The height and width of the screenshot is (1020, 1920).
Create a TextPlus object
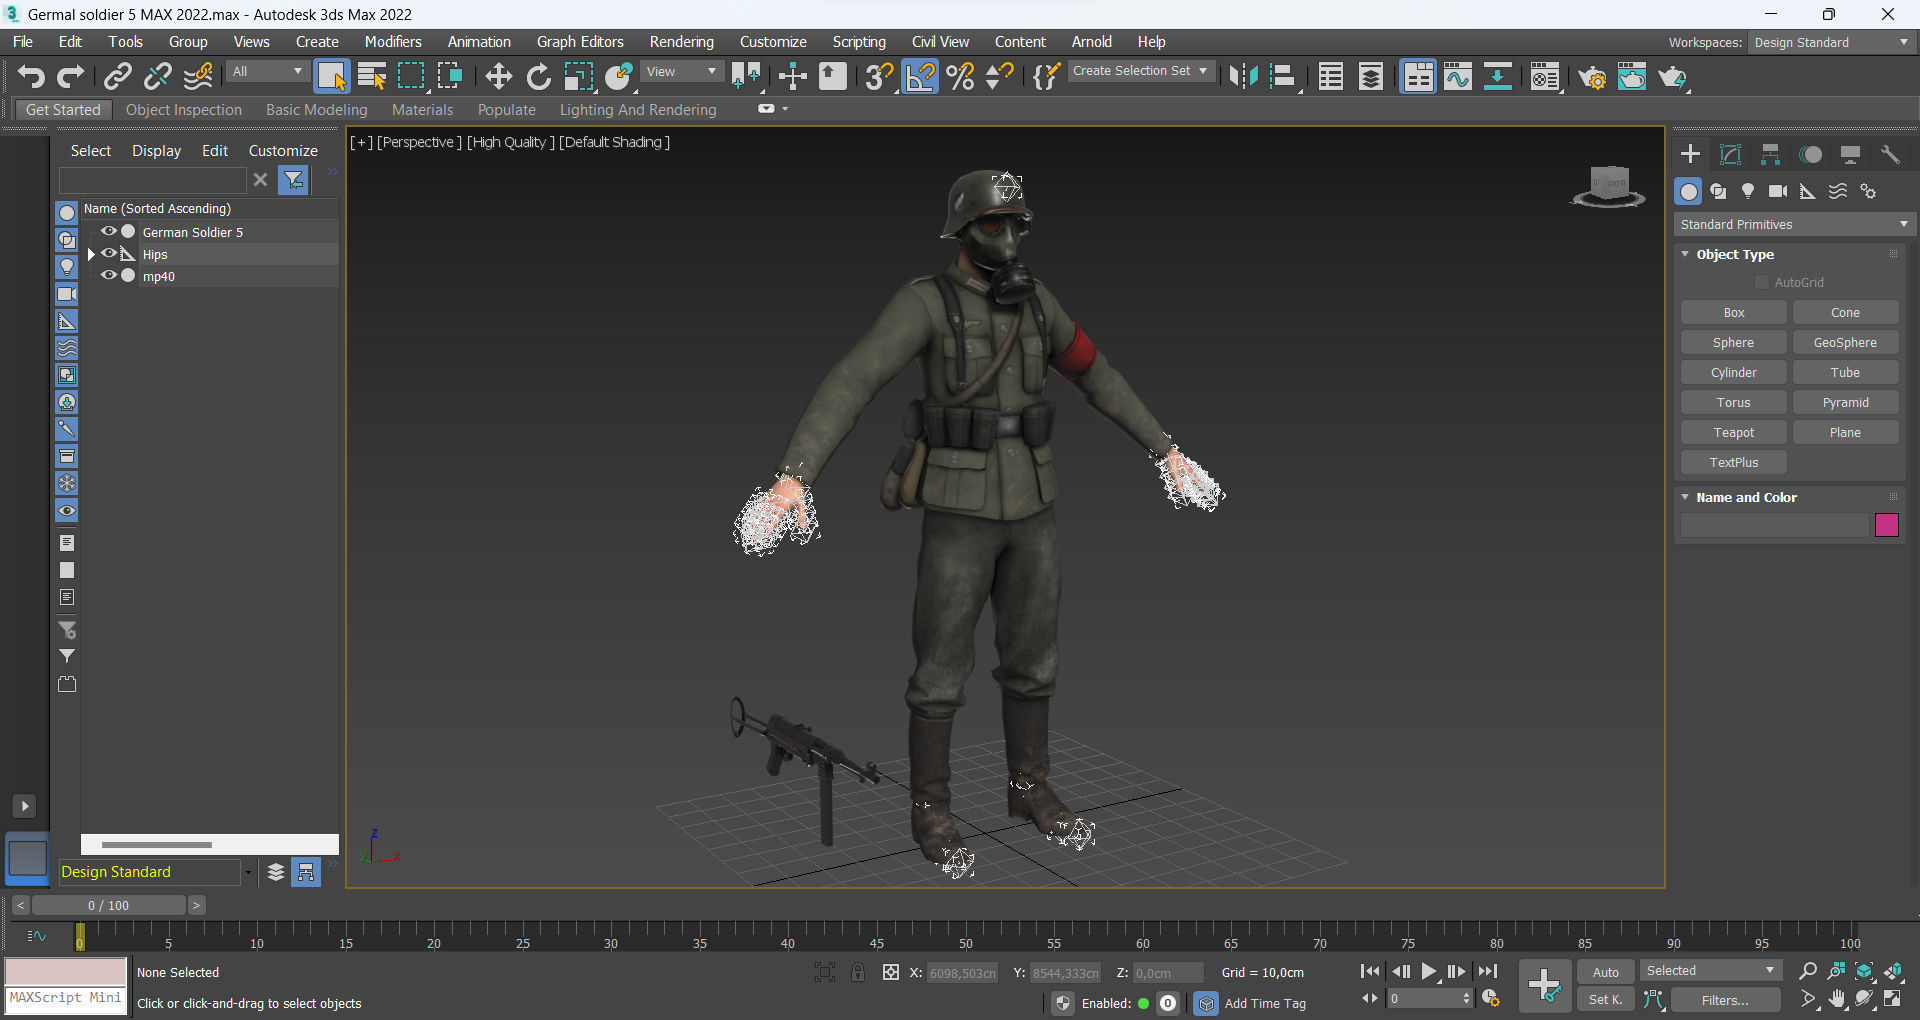click(x=1734, y=463)
